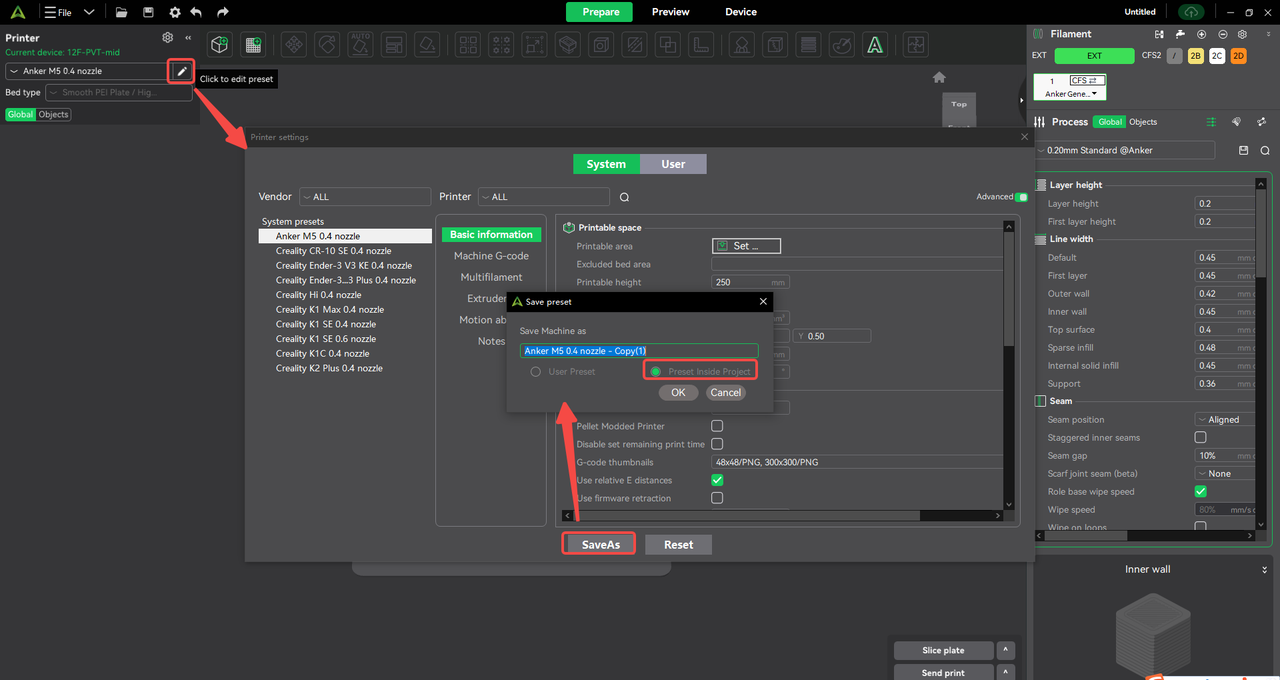Select the 2B yellow filament slot
Screen dimensions: 1280x680
click(x=1196, y=56)
